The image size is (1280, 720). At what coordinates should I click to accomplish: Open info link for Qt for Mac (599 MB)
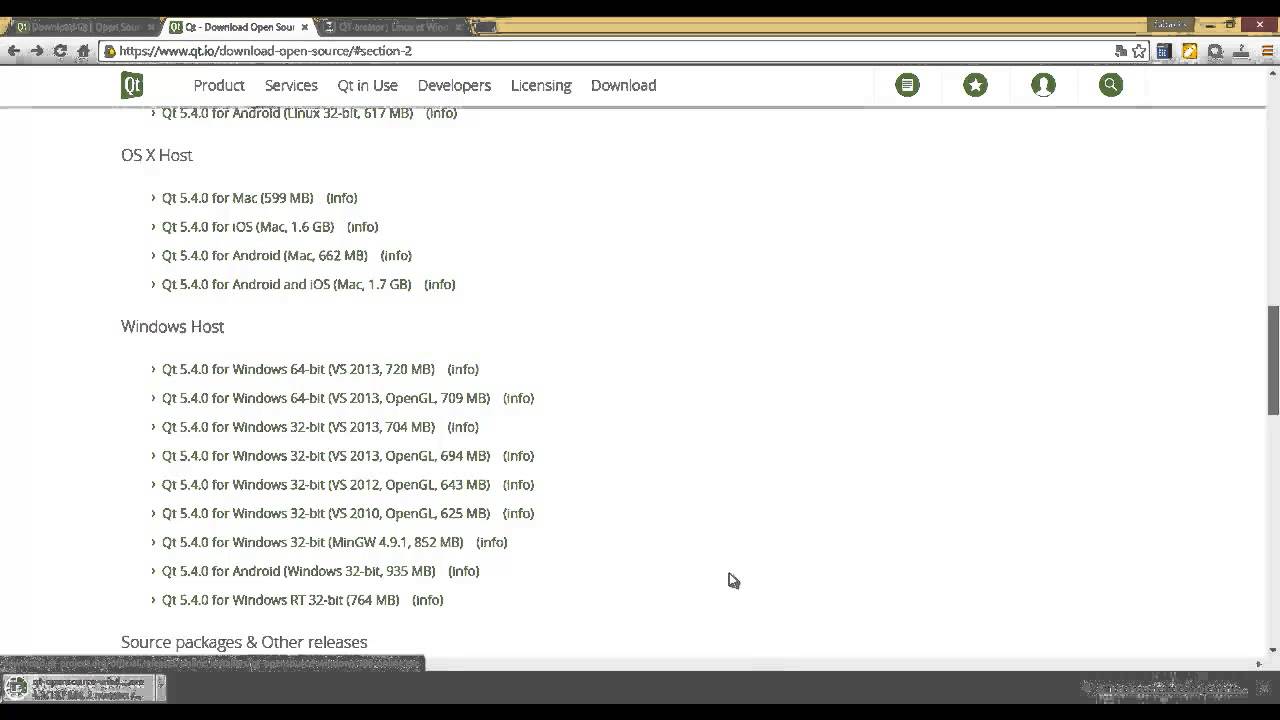342,198
